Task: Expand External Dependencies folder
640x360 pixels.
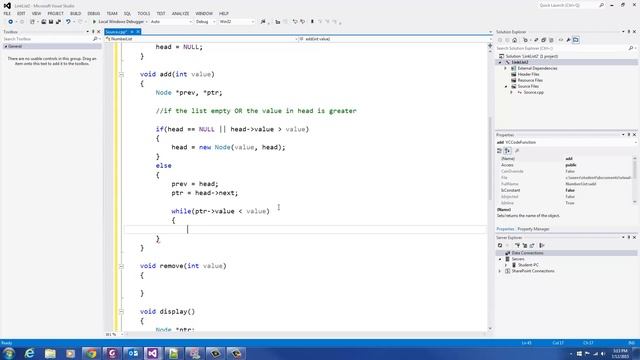Action: click(x=506, y=68)
